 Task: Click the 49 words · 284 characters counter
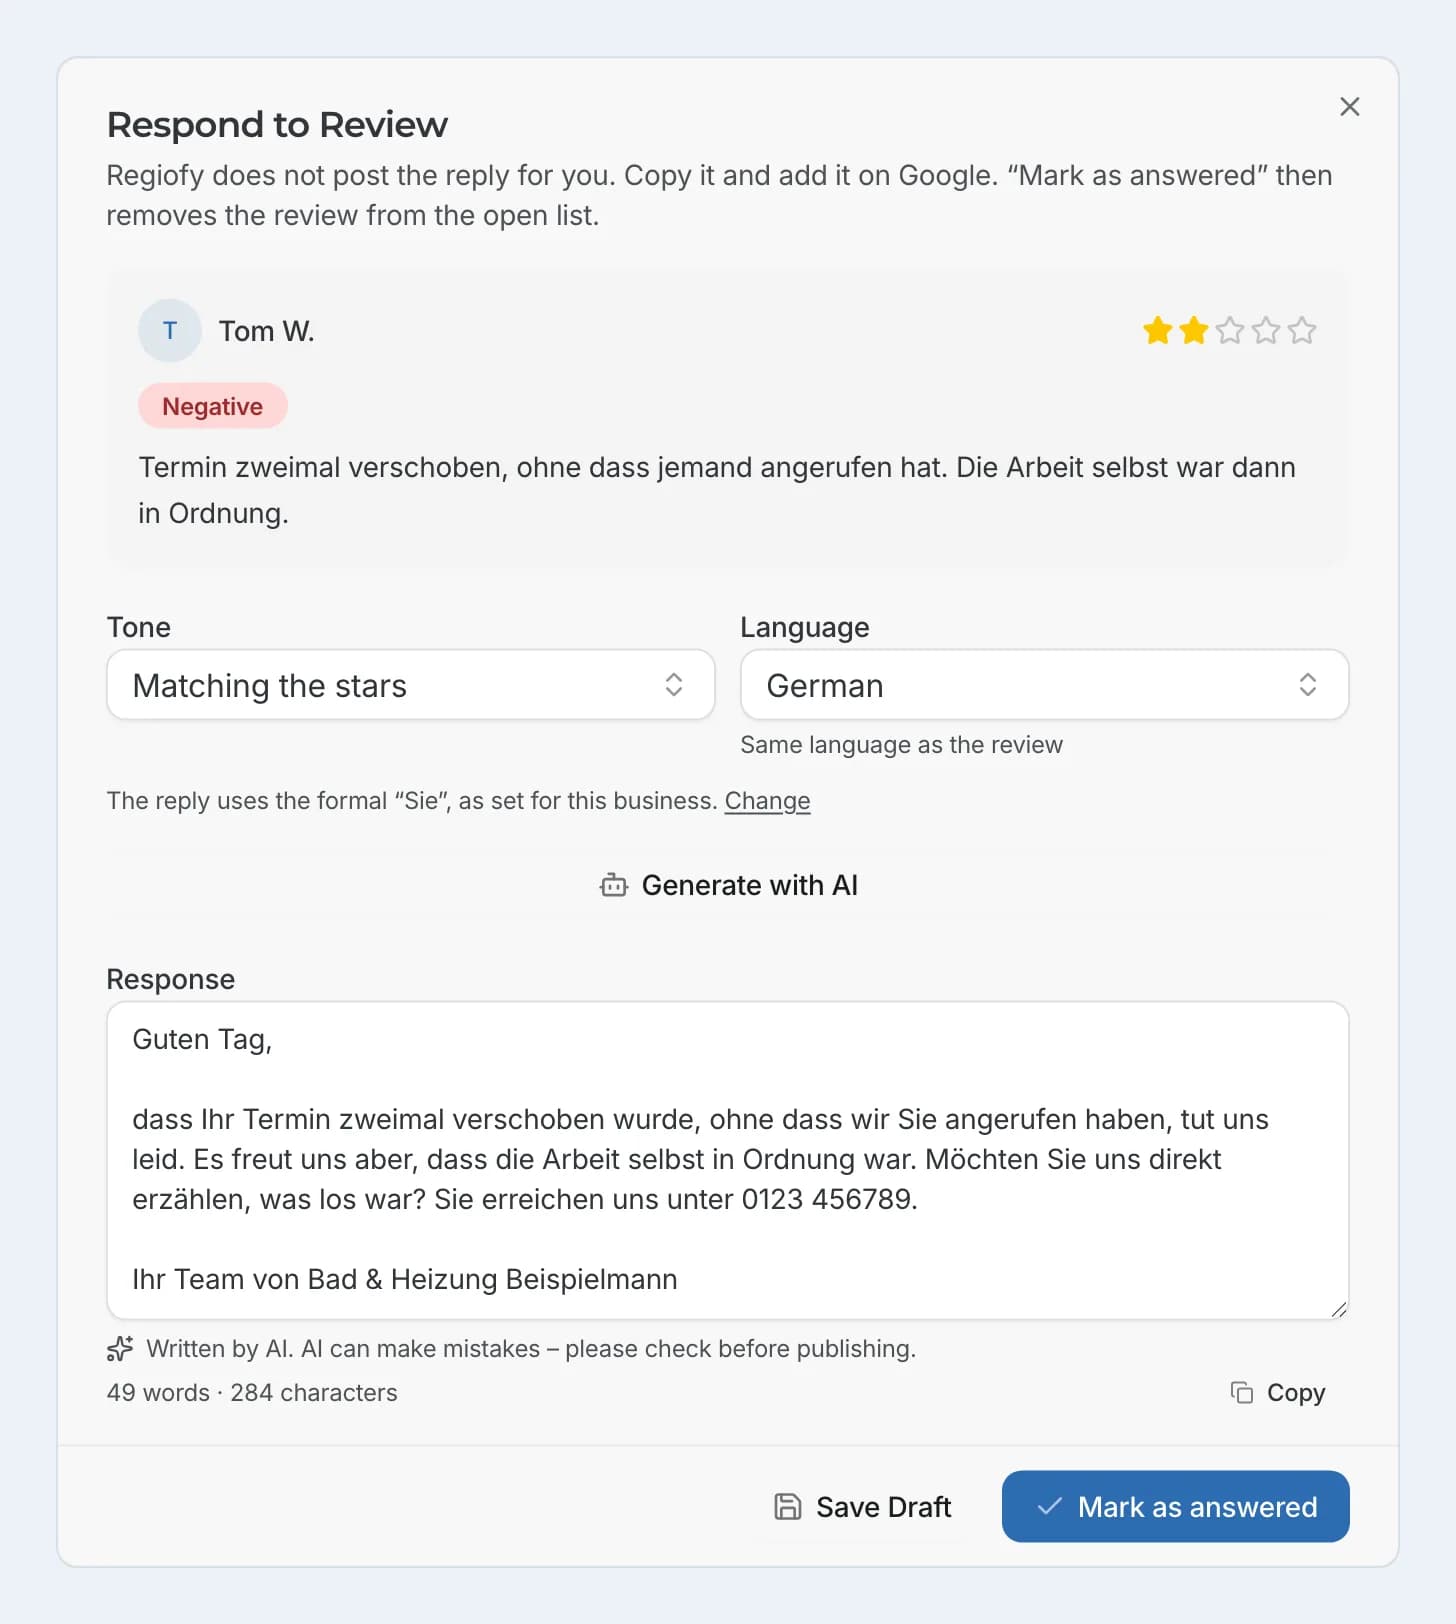click(252, 1393)
